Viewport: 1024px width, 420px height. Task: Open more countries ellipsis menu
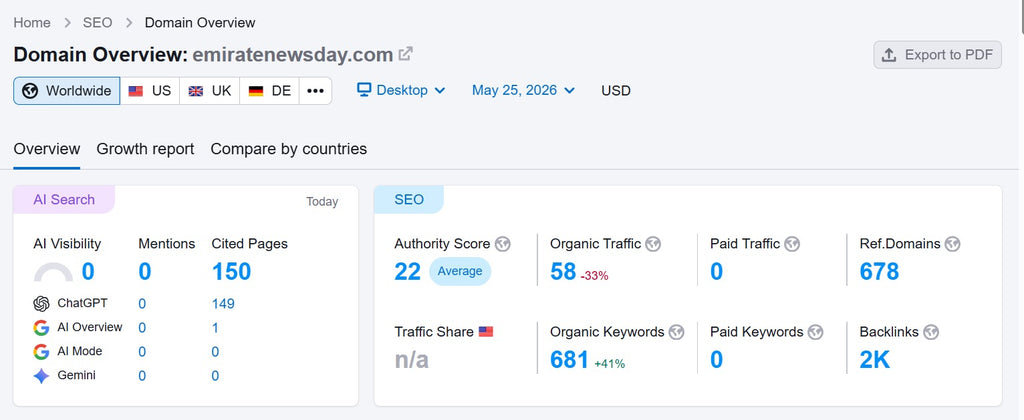(x=315, y=91)
